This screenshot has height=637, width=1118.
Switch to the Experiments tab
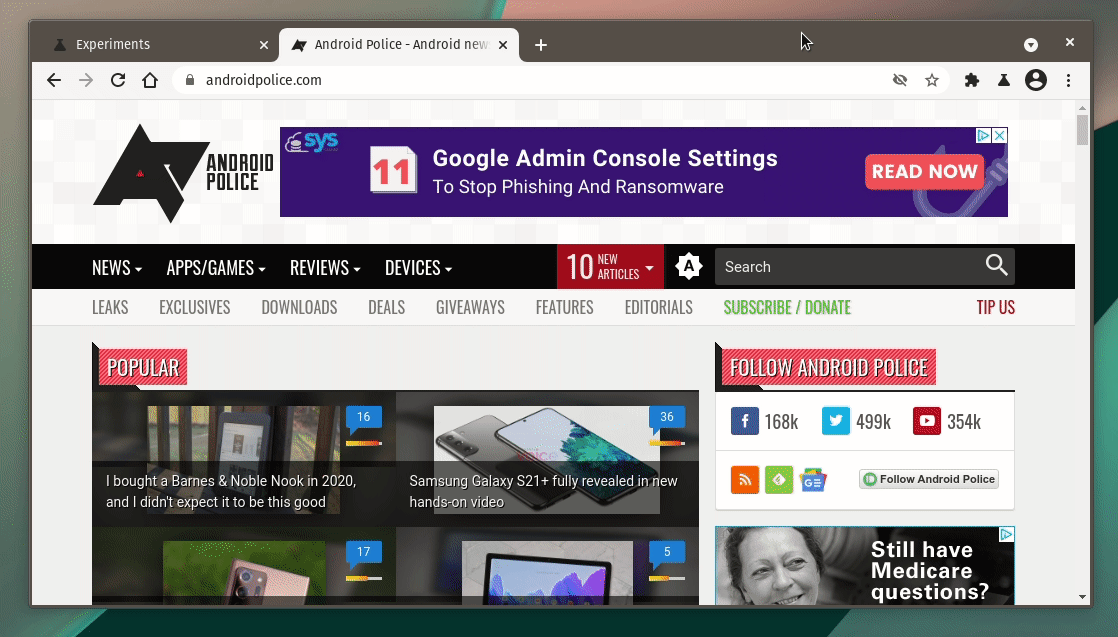pos(155,45)
